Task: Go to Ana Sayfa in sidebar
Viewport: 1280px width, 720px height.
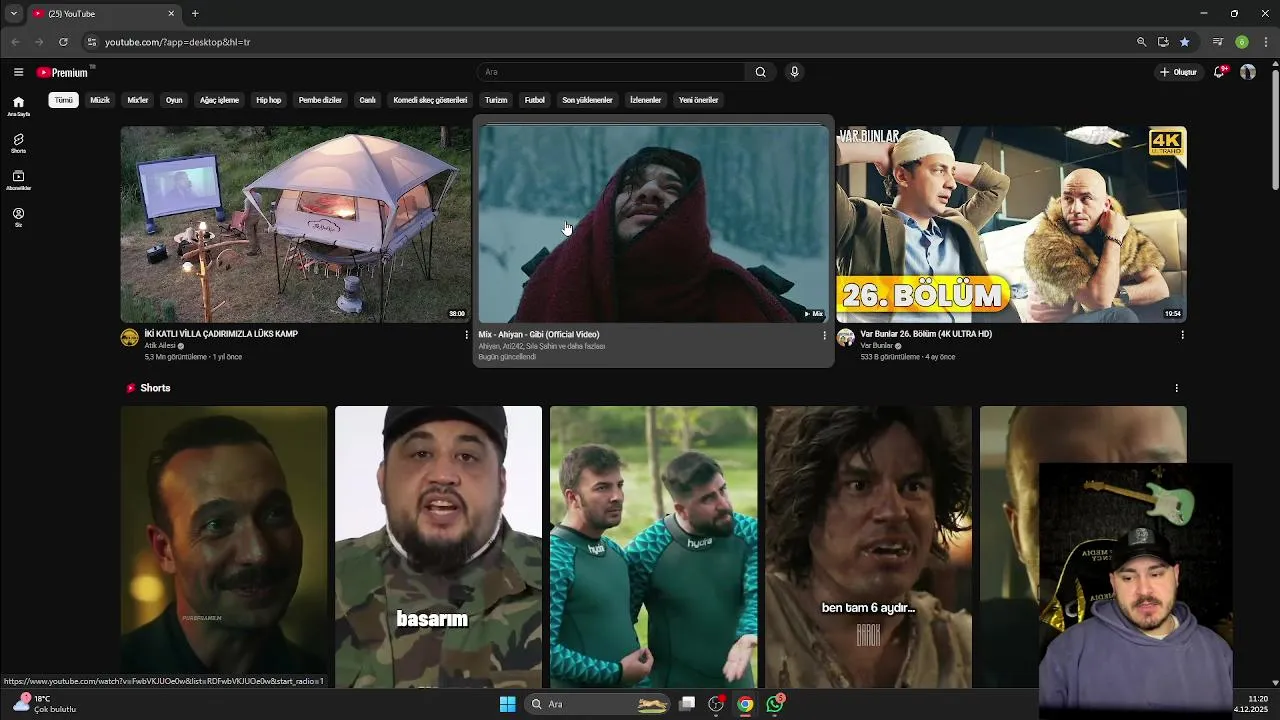Action: click(x=18, y=106)
